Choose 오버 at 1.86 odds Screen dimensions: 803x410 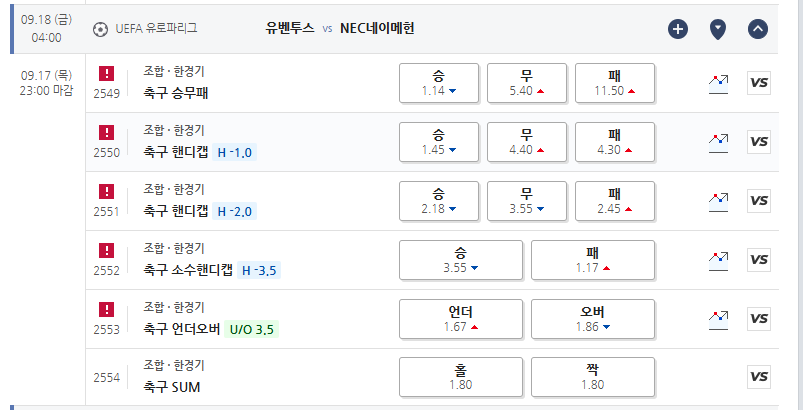pos(593,319)
